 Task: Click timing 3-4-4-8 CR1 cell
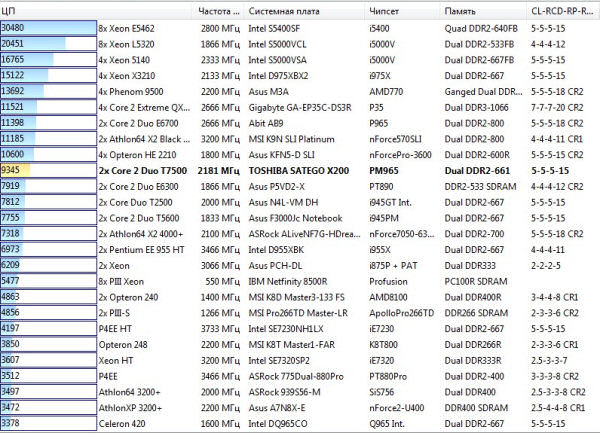tap(555, 297)
